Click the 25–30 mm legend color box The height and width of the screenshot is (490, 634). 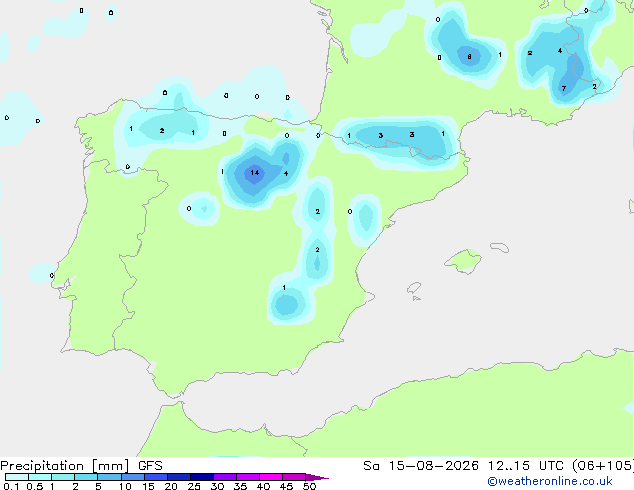pos(202,477)
